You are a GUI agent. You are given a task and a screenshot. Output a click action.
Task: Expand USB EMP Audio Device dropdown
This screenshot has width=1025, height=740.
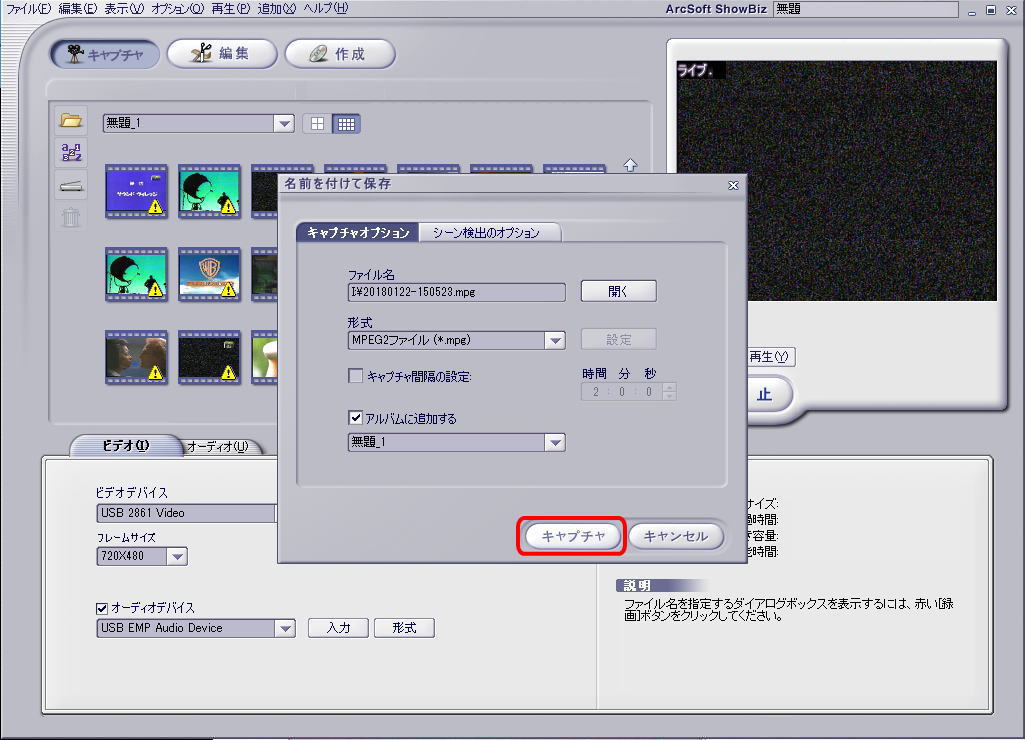pos(284,628)
